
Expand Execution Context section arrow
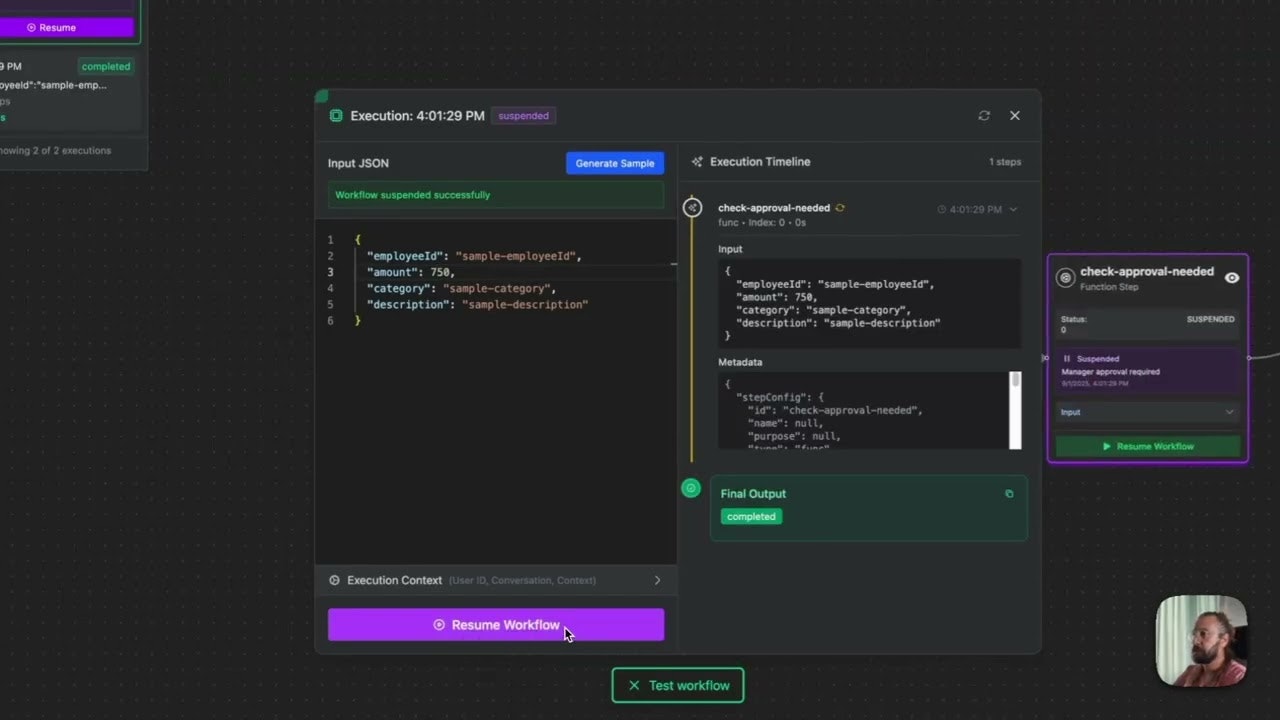pyautogui.click(x=657, y=580)
